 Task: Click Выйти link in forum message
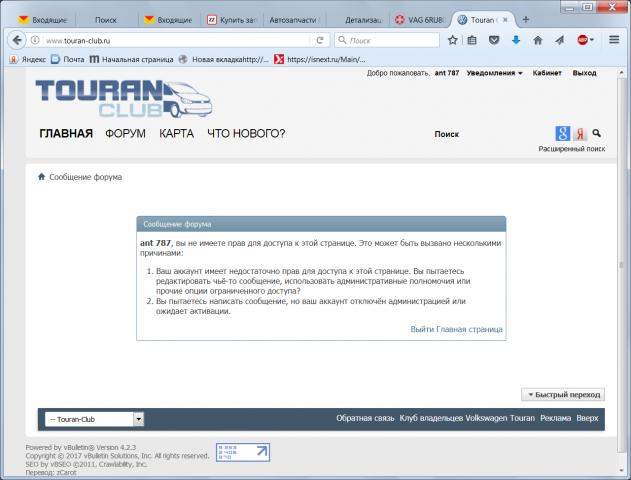coord(422,329)
